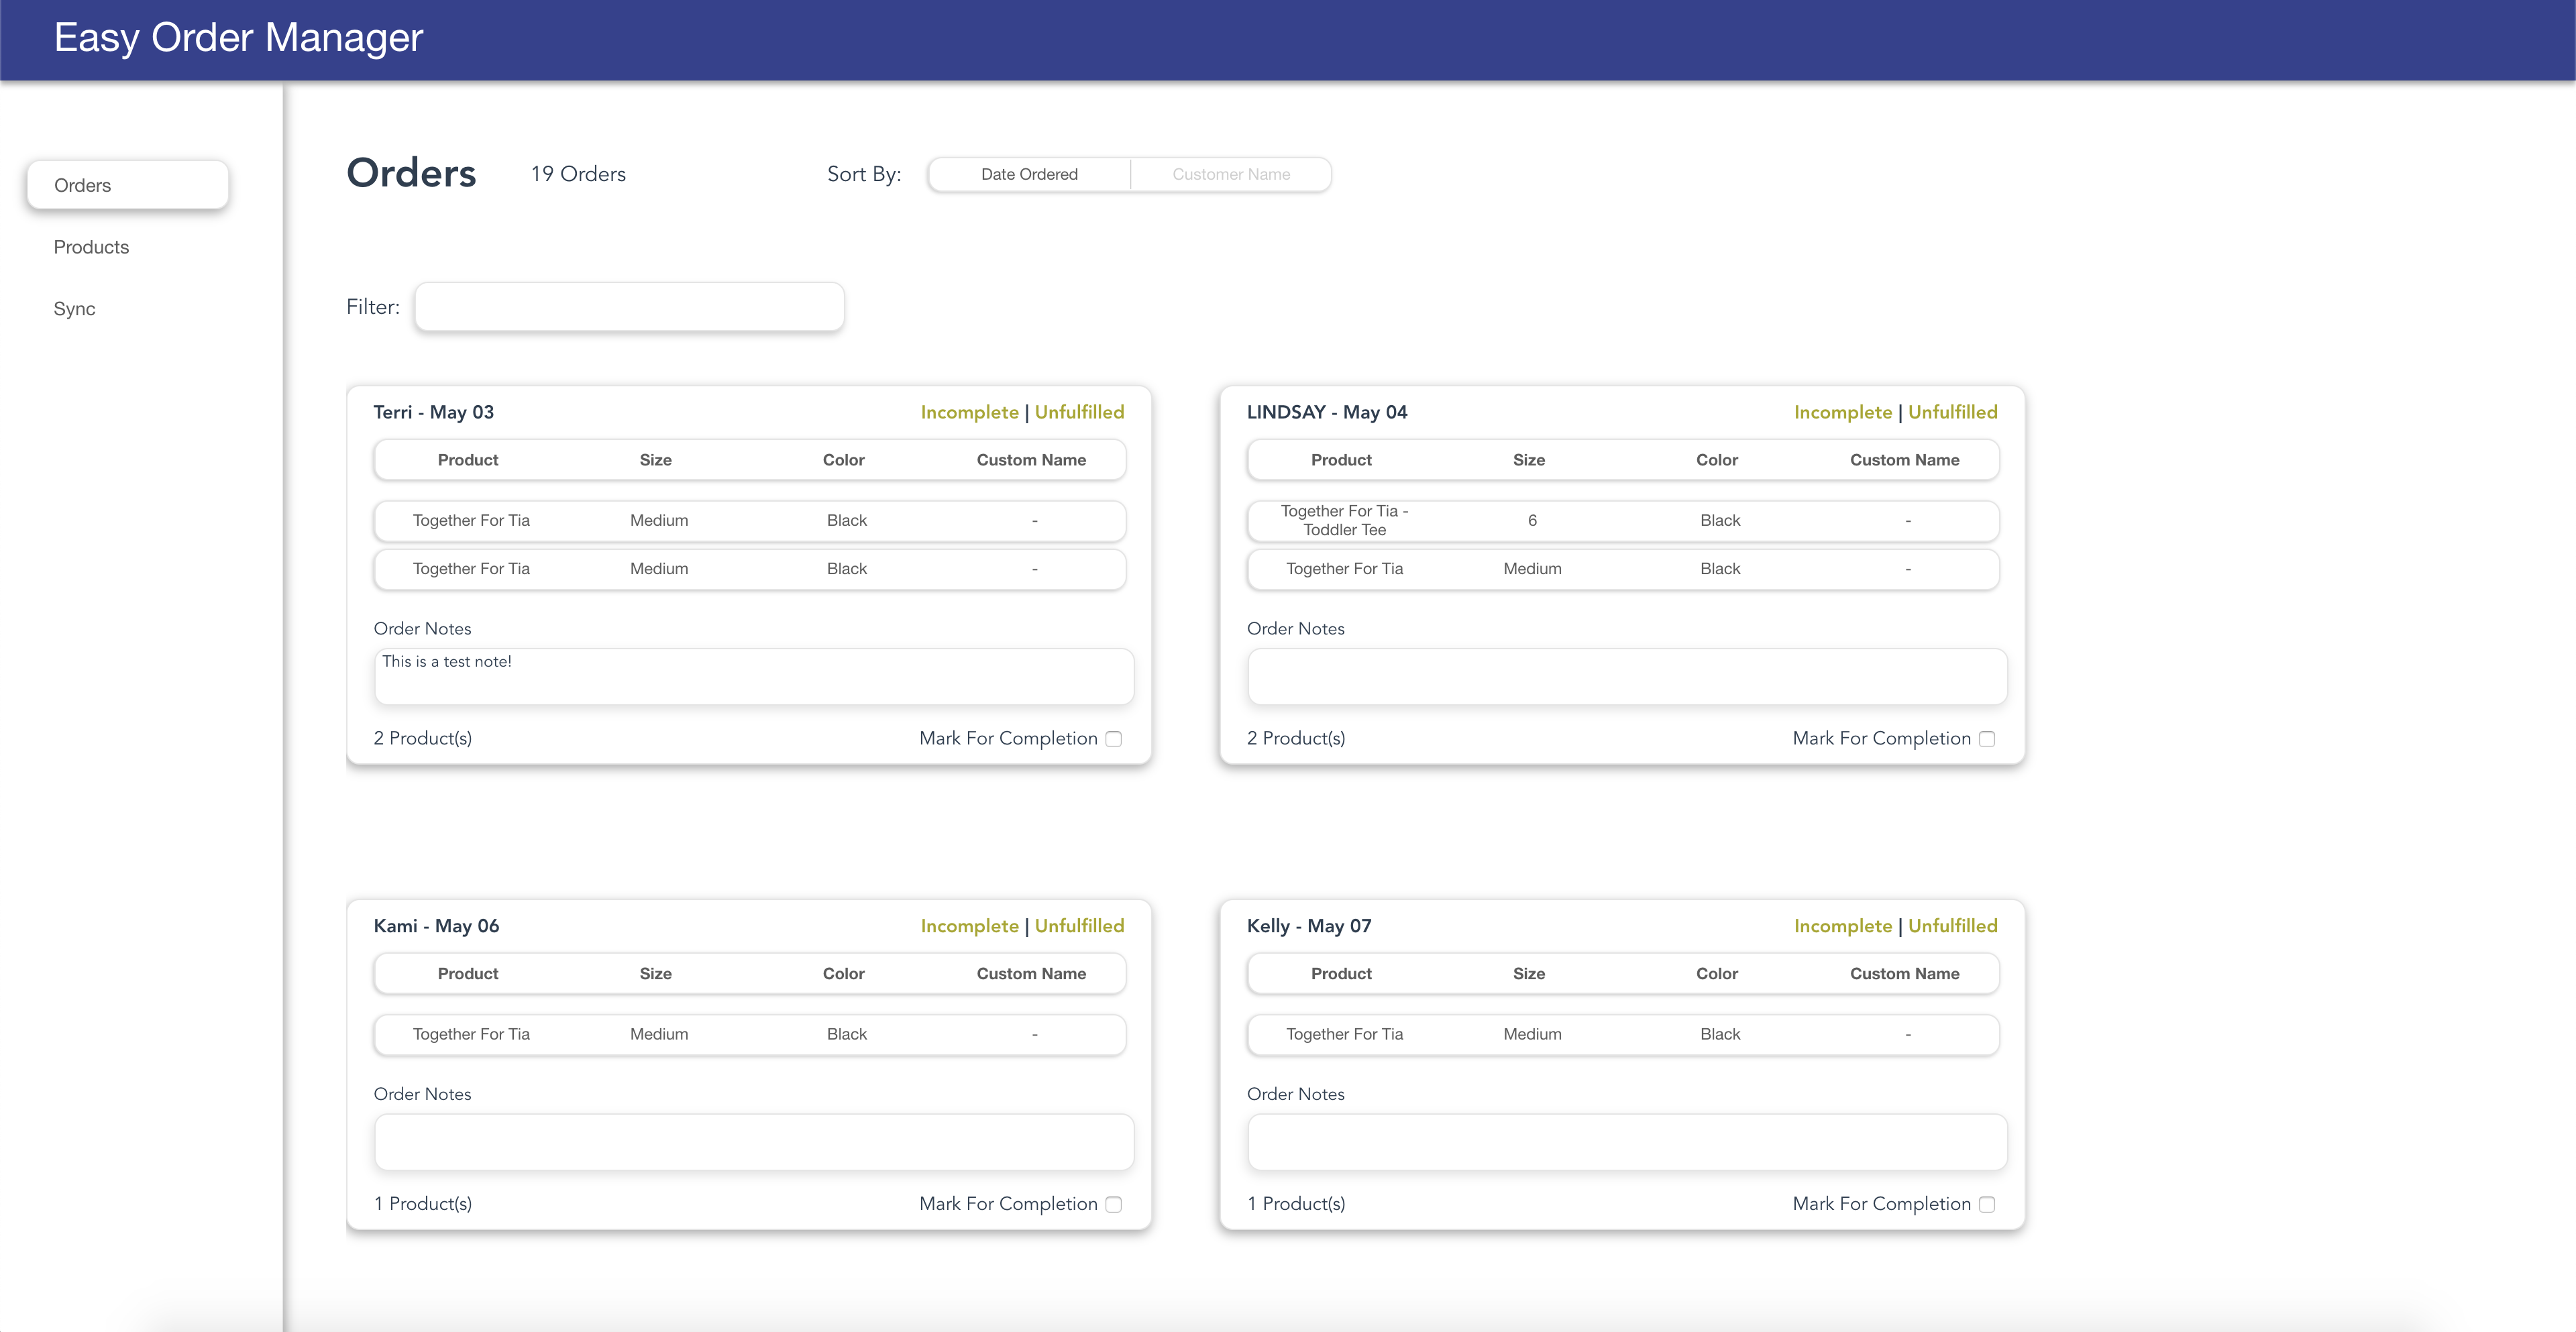Screen dimensions: 2576x1332
Task: Sort orders by Date Ordered
Action: click(1029, 174)
